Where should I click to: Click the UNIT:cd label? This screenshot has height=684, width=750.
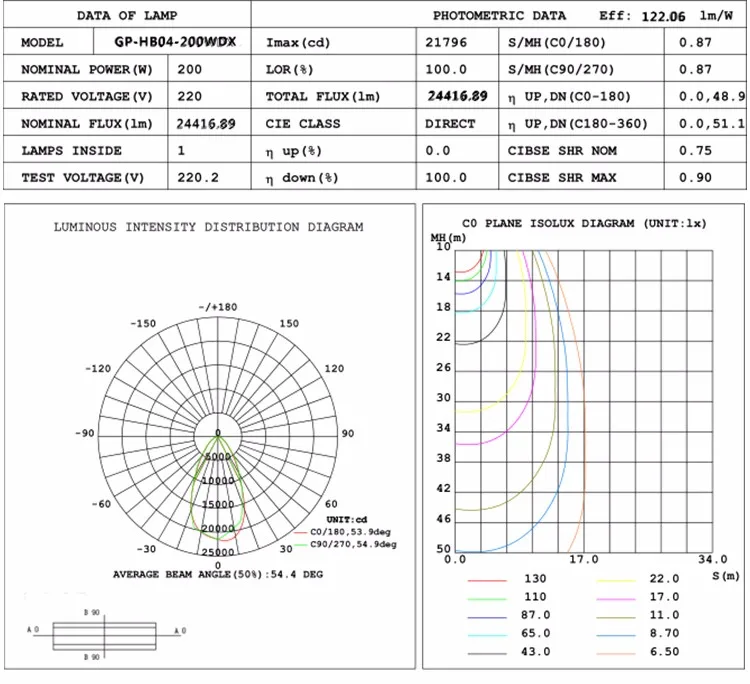(346, 519)
